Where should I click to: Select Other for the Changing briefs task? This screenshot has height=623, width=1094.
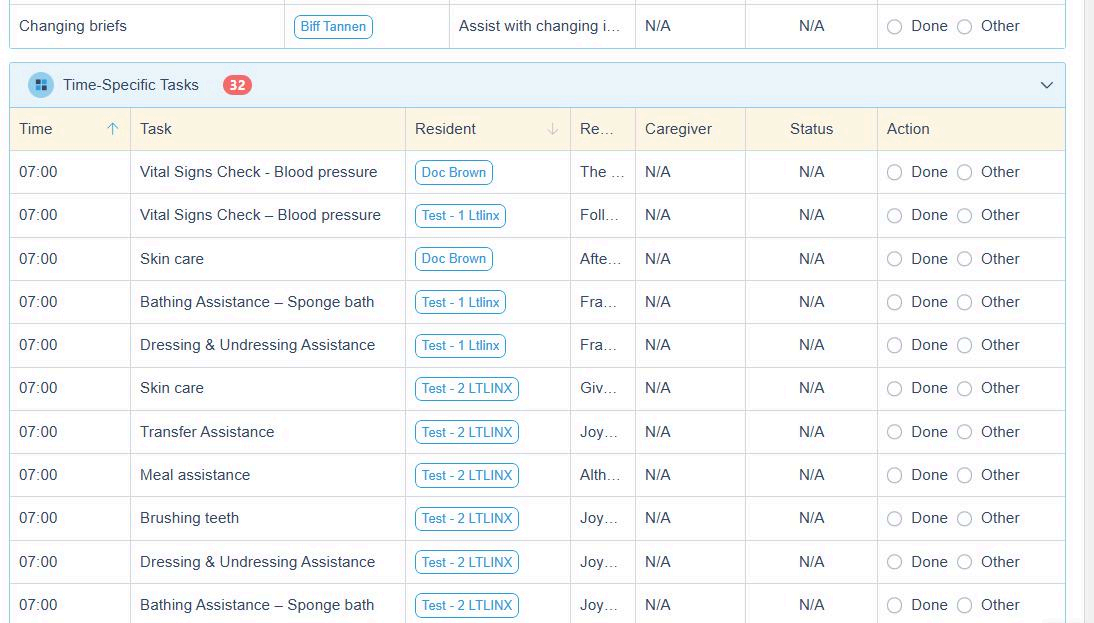pyautogui.click(x=964, y=27)
